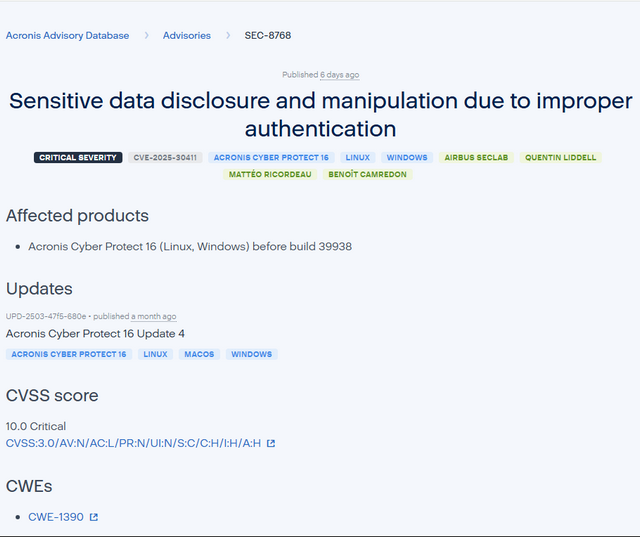640x537 pixels.
Task: Click the advisory title about improper authentication
Action: (x=320, y=115)
